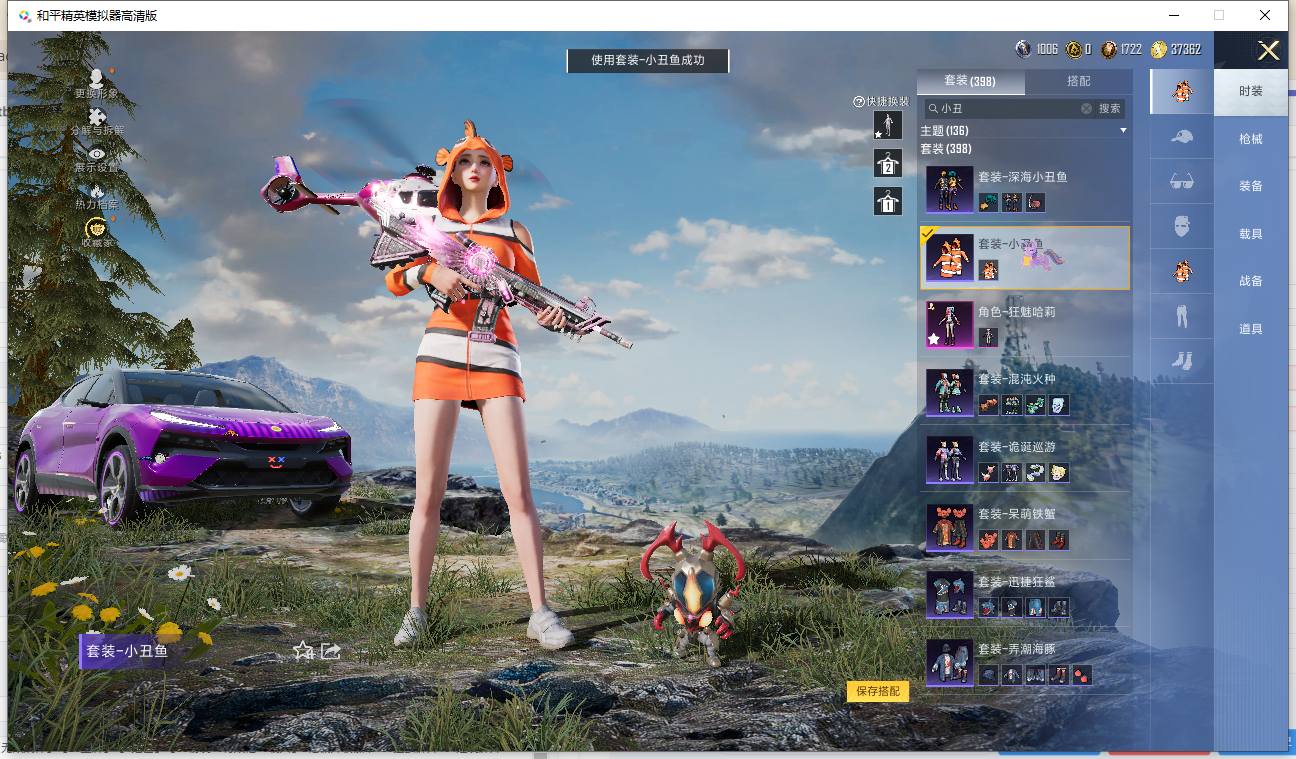Click the first item icon under 套装-深海小丑鱼
Viewport: 1296px width, 759px height.
(988, 202)
